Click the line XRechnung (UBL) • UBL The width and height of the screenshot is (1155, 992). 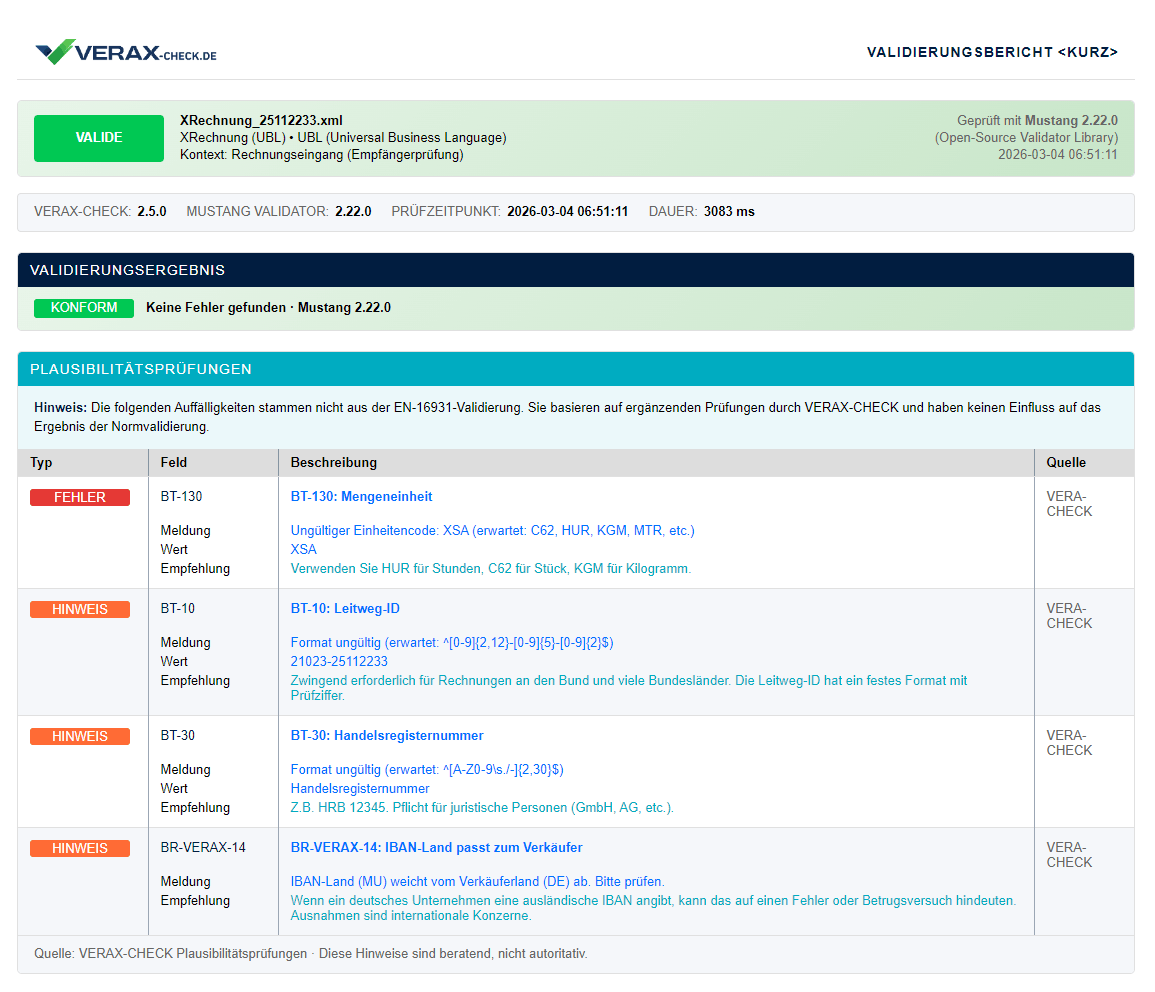(343, 137)
